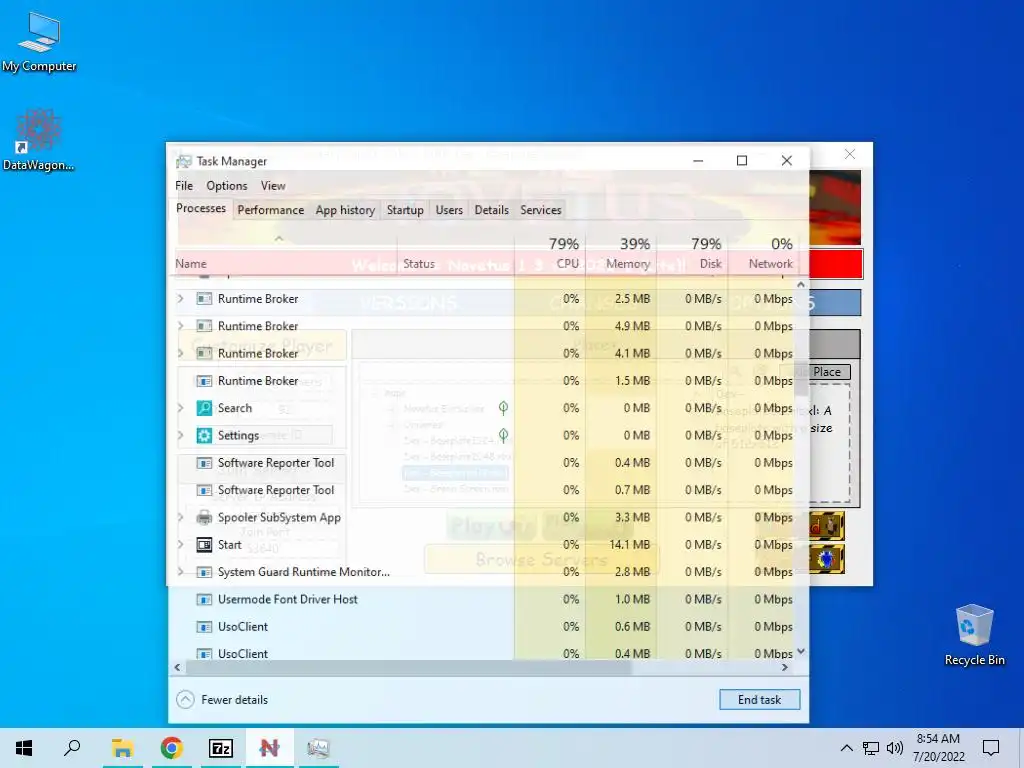Select the Start process icon

point(204,545)
